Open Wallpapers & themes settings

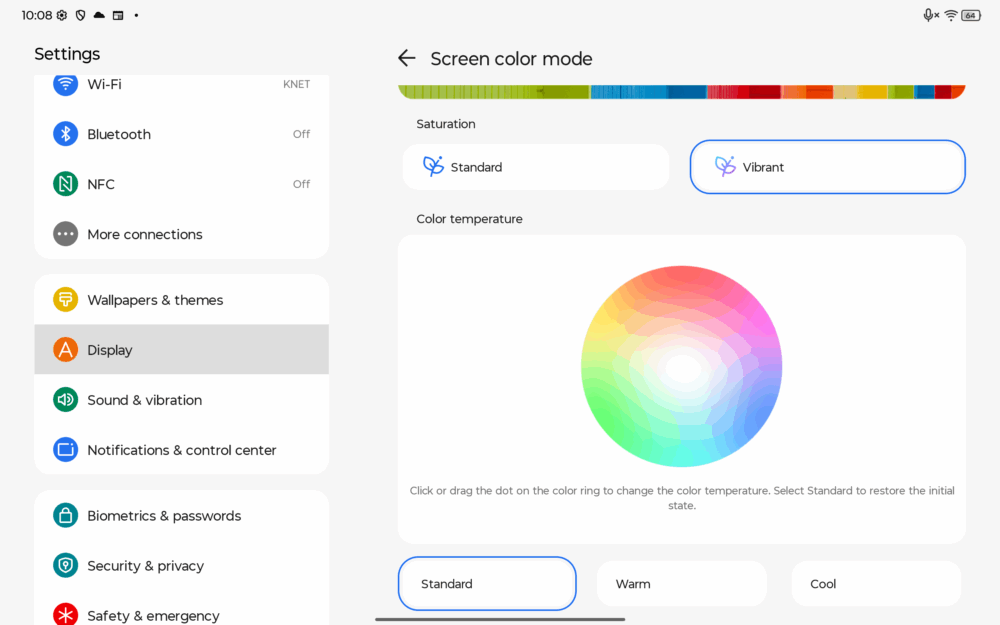[x=182, y=300]
